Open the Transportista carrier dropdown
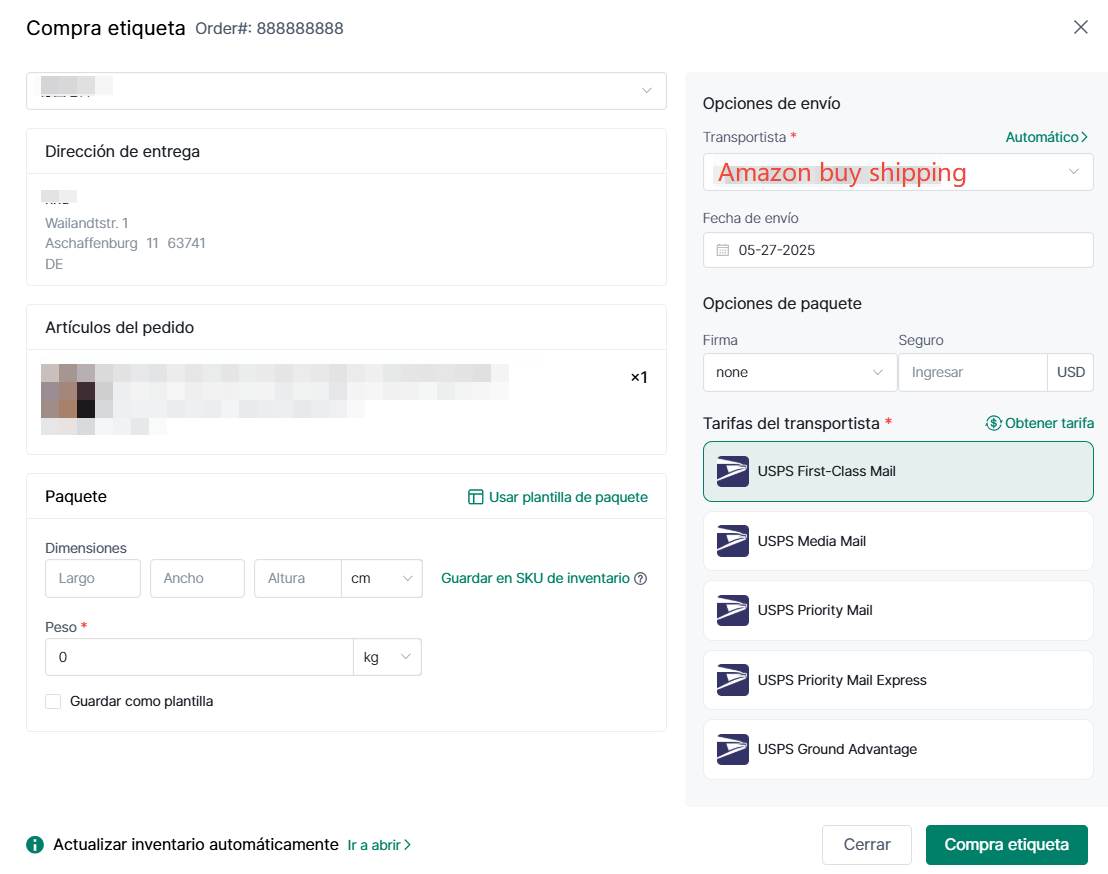Screen dimensions: 1108x874 click(x=898, y=172)
